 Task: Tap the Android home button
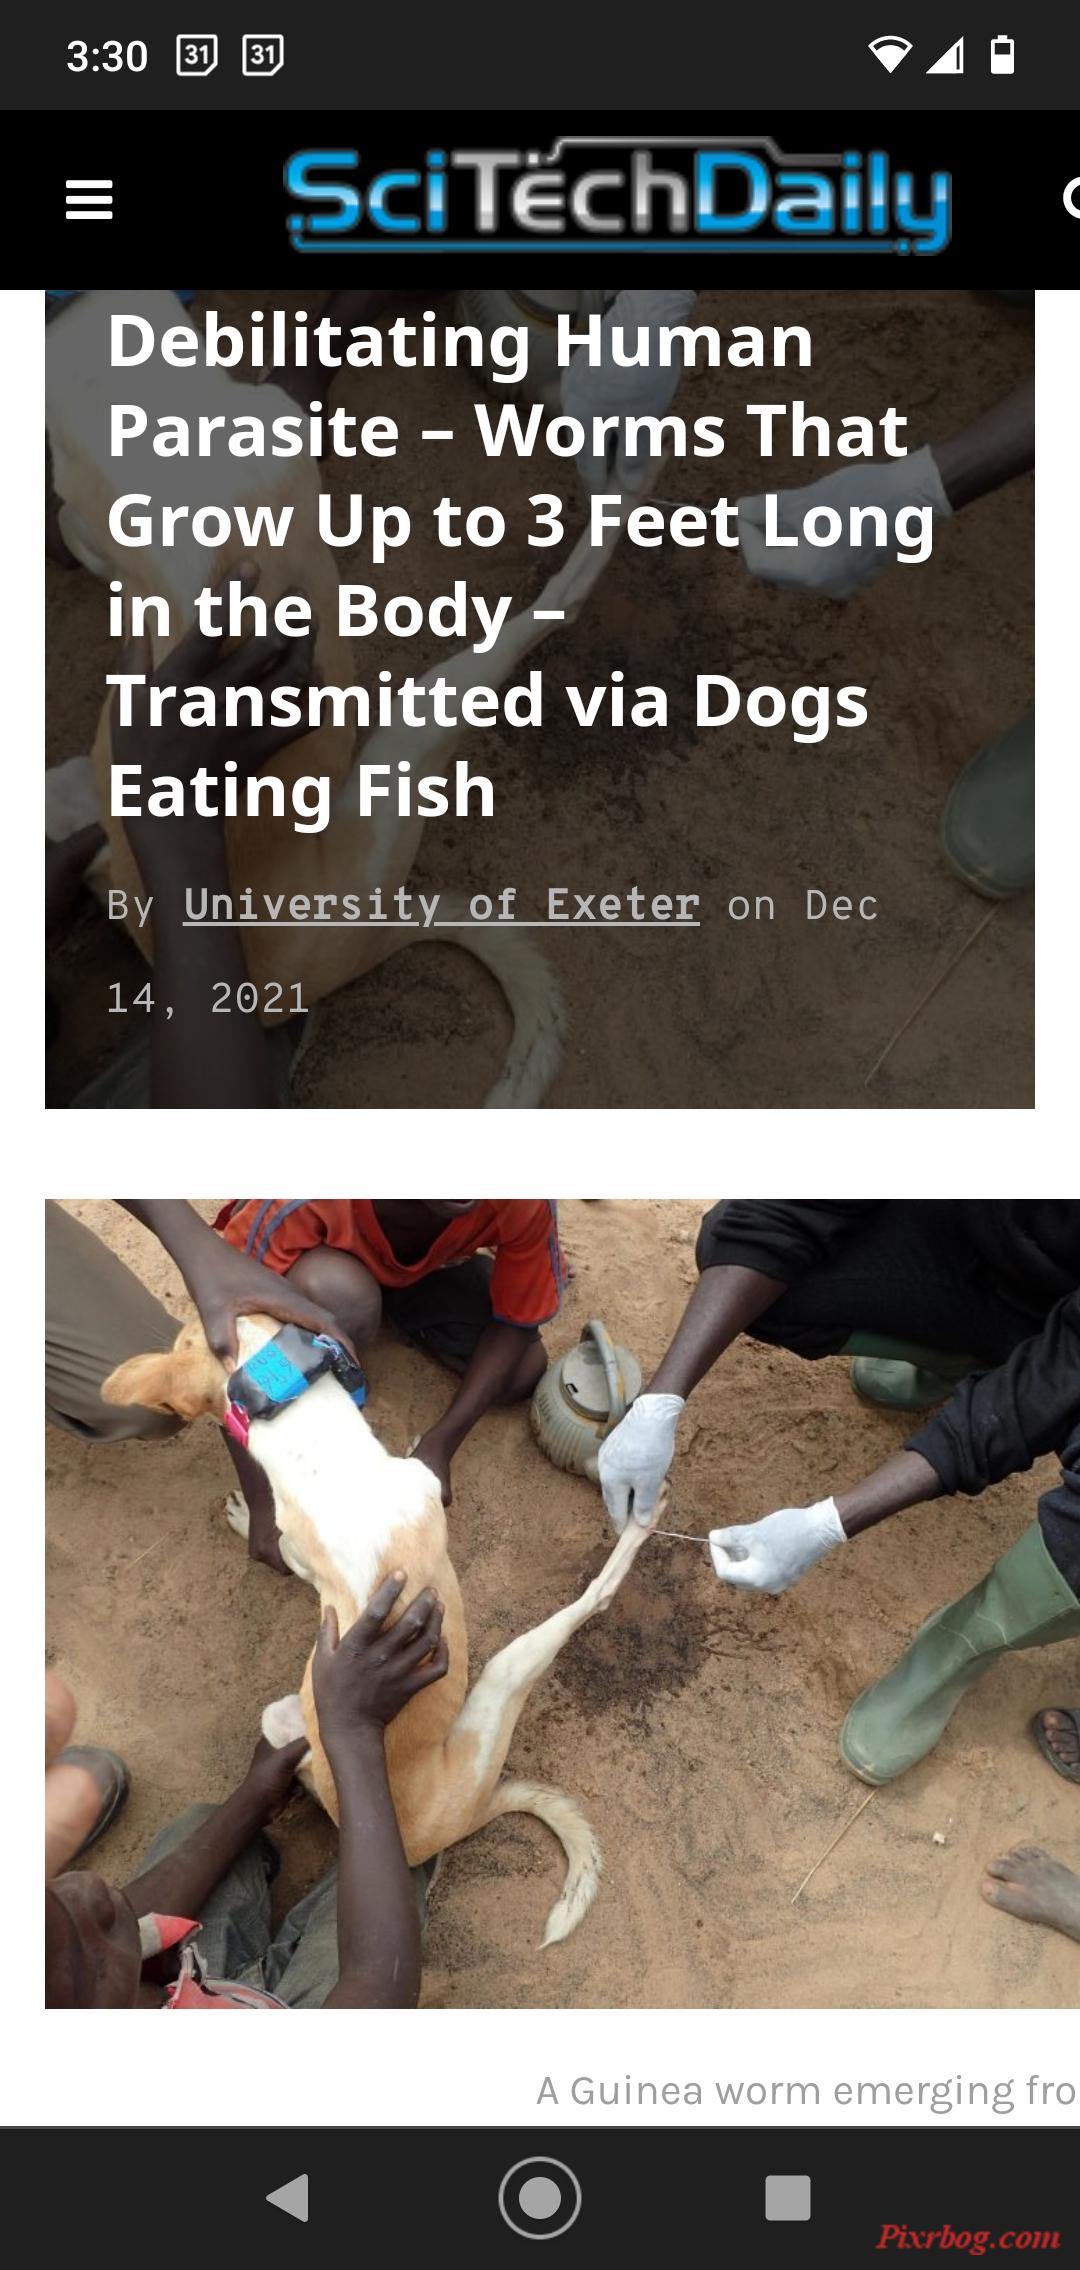(x=540, y=2197)
